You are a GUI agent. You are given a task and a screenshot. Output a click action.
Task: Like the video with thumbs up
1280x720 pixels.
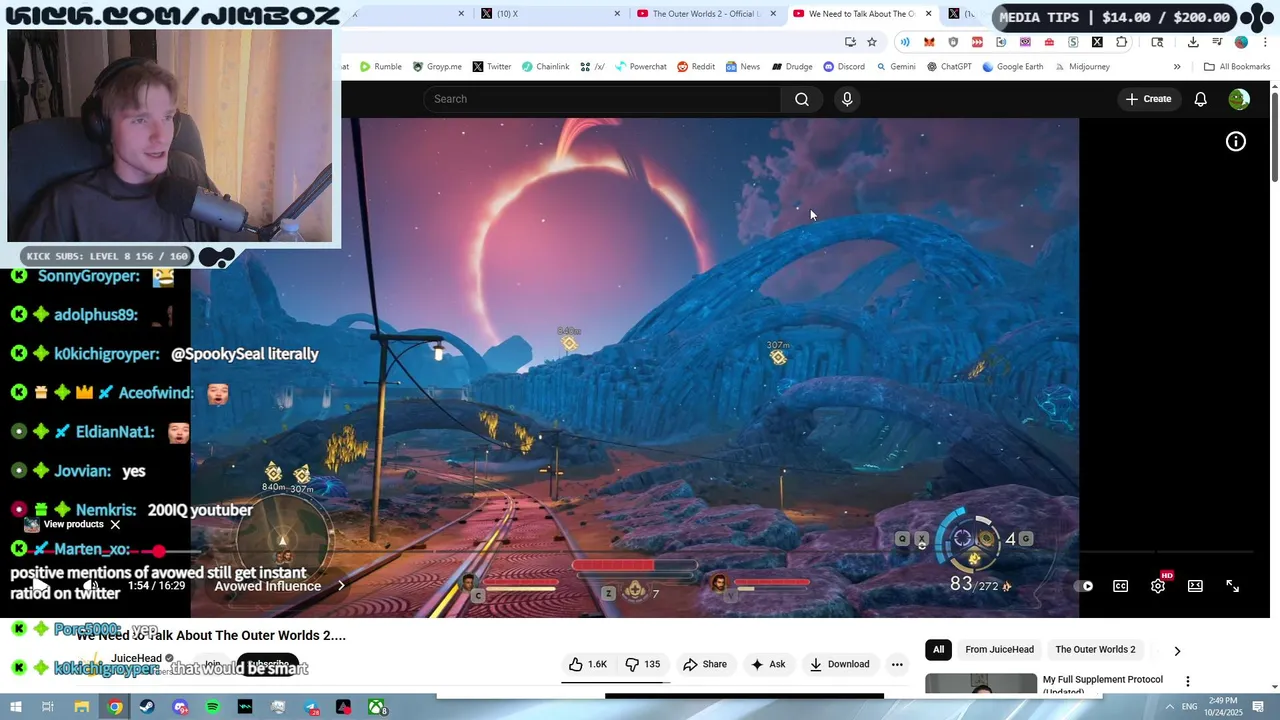[588, 664]
